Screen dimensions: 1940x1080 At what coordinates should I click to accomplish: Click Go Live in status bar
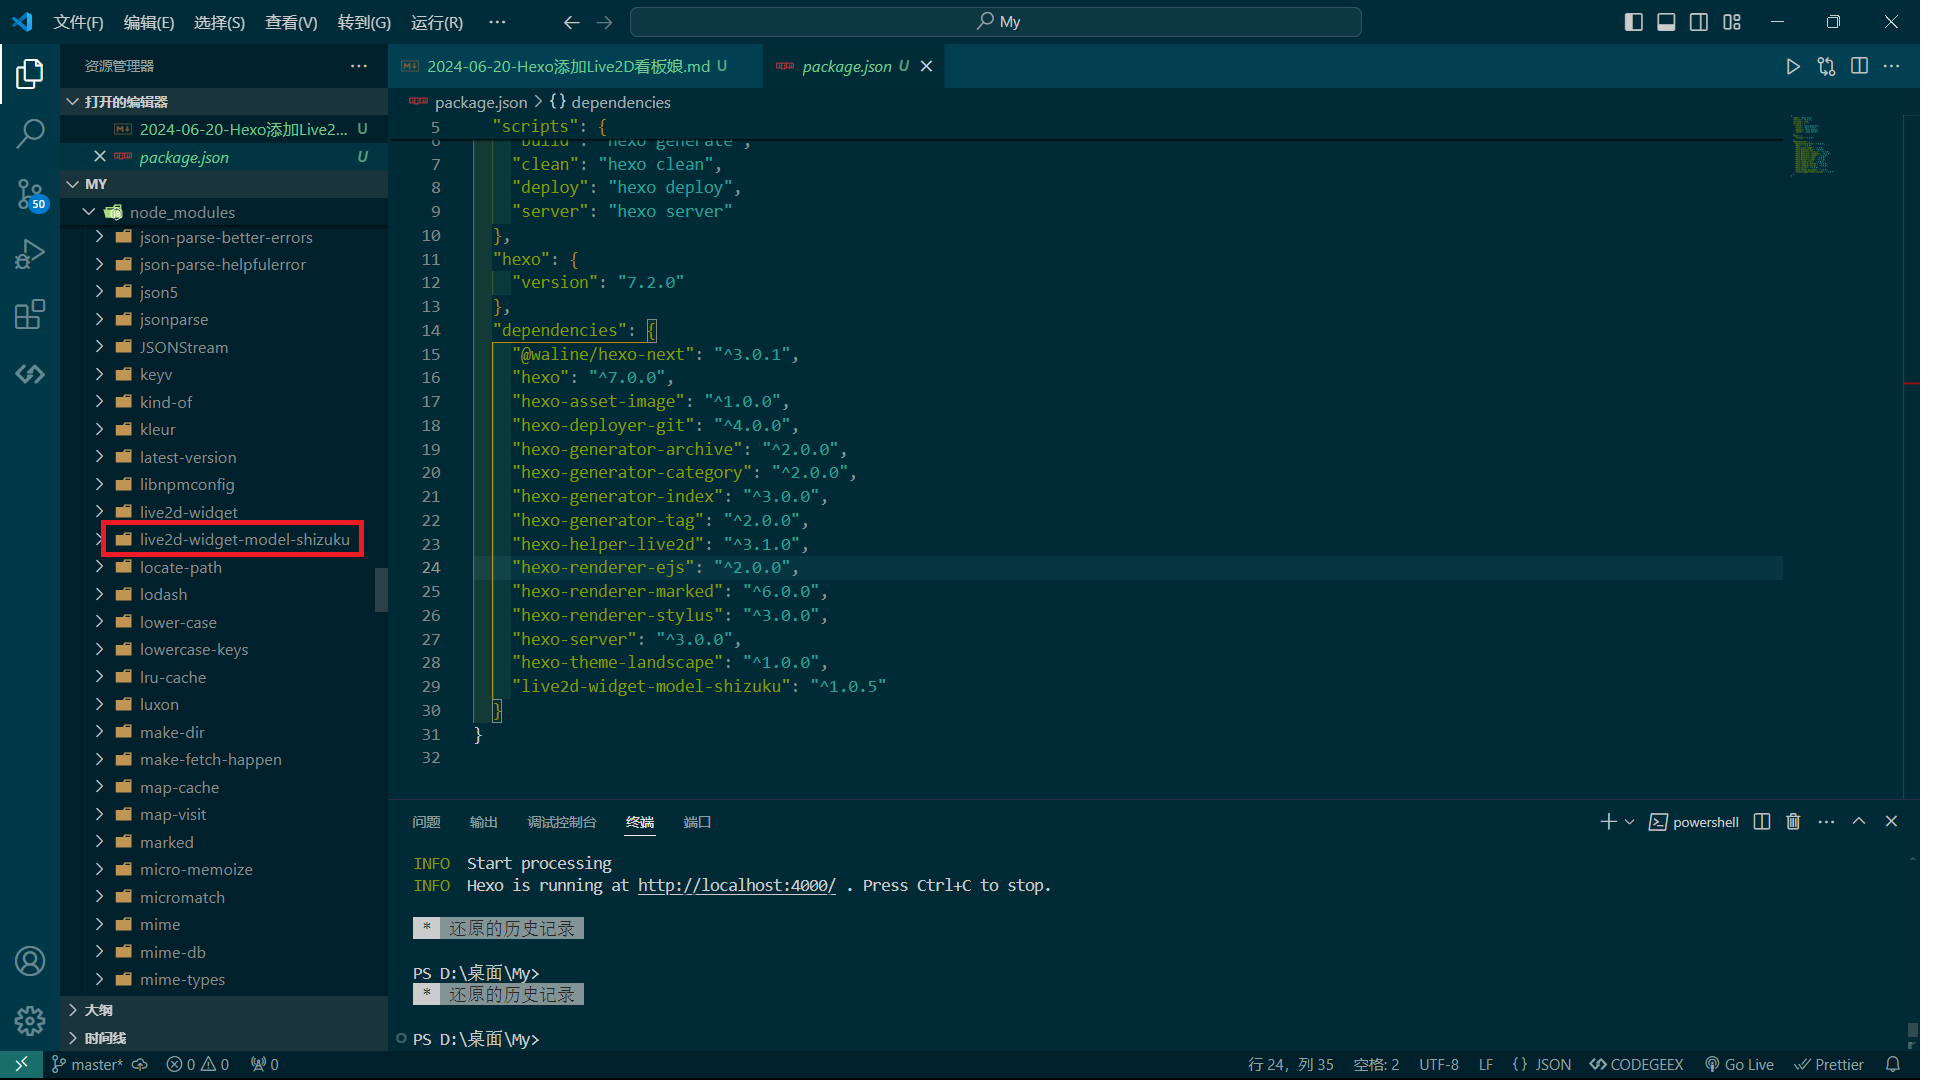coord(1739,1064)
